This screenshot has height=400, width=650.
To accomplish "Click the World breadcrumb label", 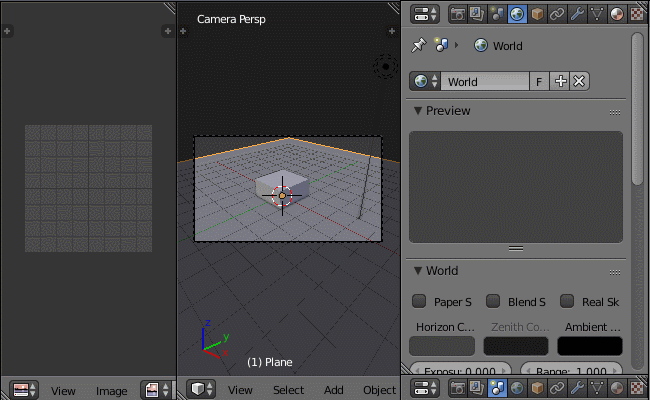I will point(507,46).
